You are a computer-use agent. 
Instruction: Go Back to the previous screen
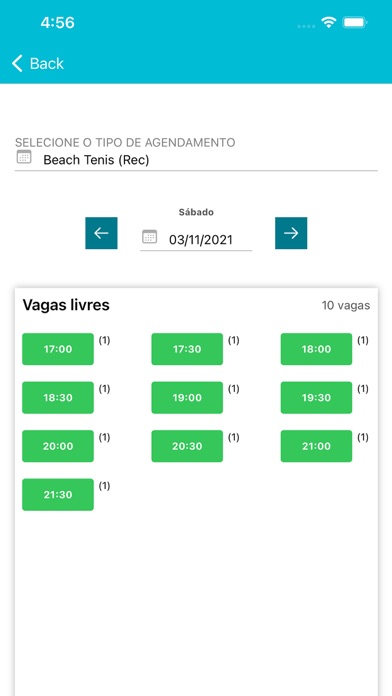pos(38,63)
